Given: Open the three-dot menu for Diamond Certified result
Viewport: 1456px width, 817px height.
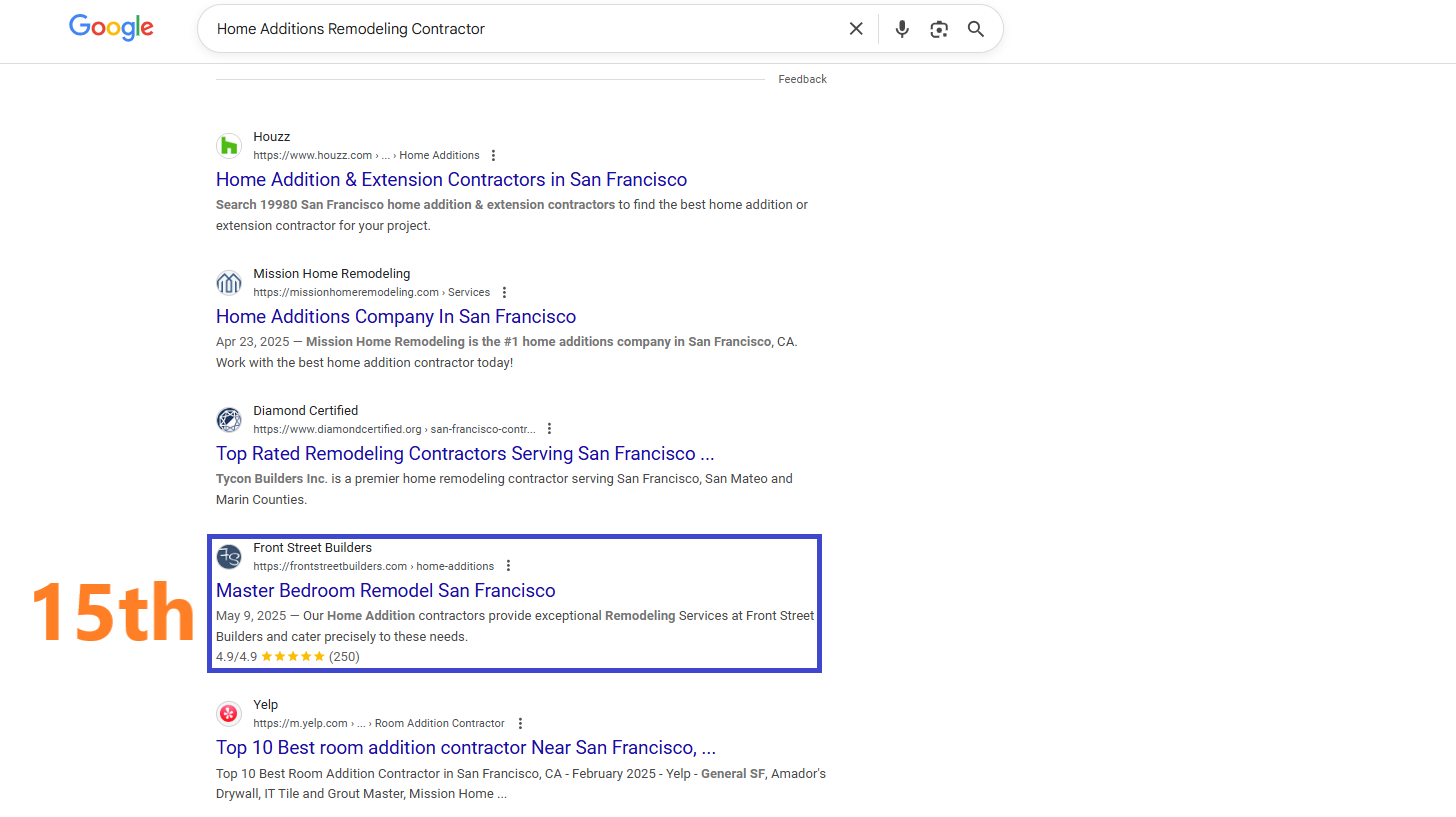Looking at the screenshot, I should (x=549, y=430).
